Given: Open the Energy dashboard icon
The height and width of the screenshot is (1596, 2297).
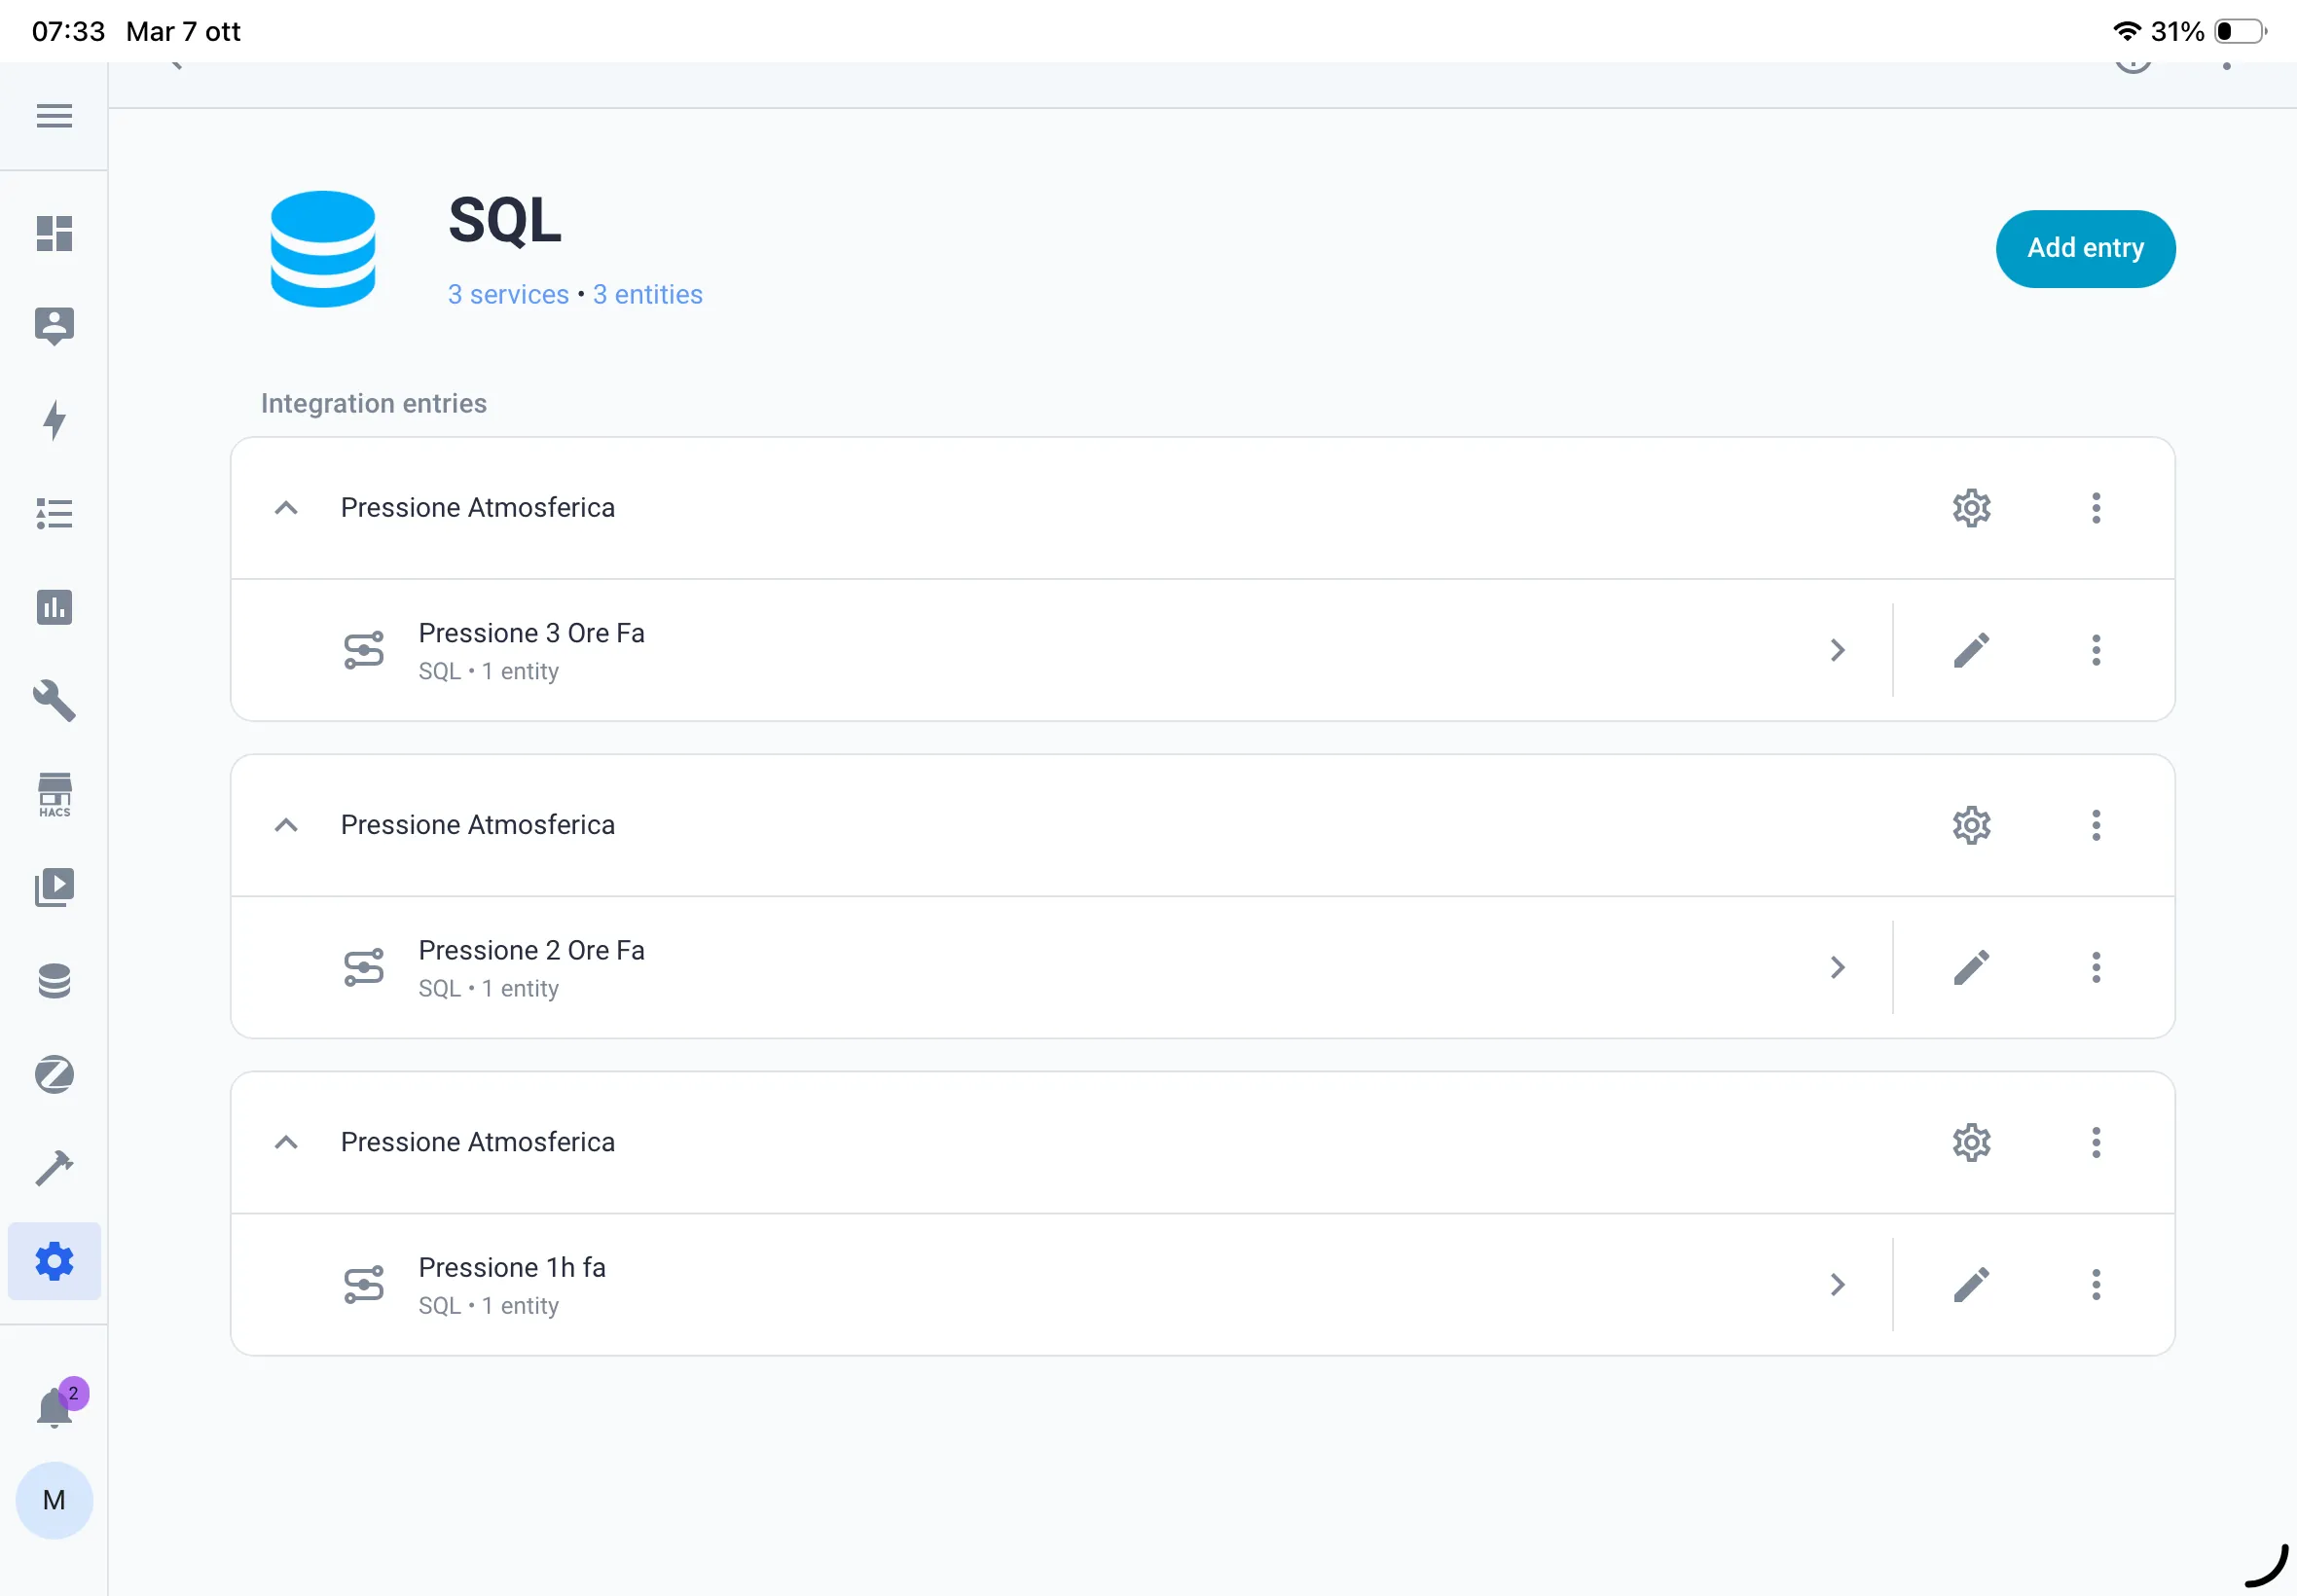Looking at the screenshot, I should pos(54,420).
